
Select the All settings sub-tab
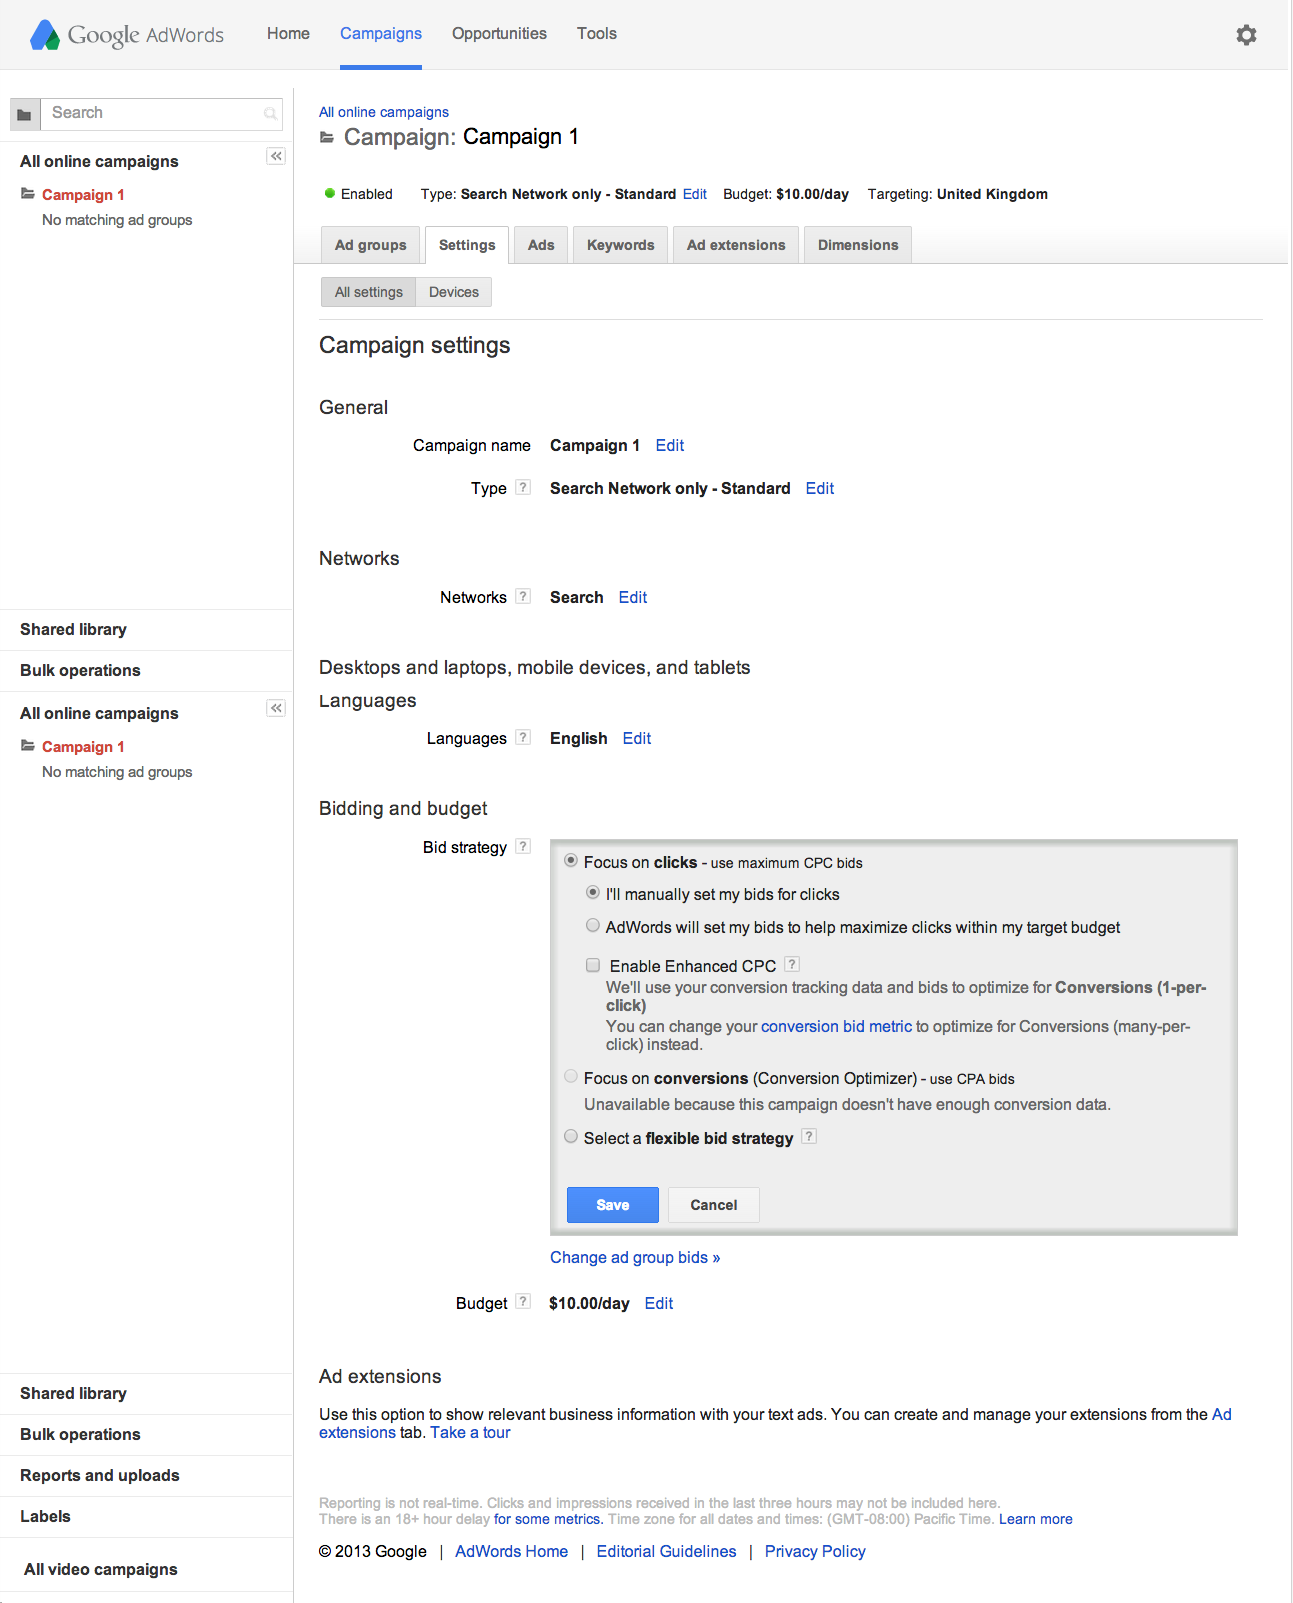[369, 292]
